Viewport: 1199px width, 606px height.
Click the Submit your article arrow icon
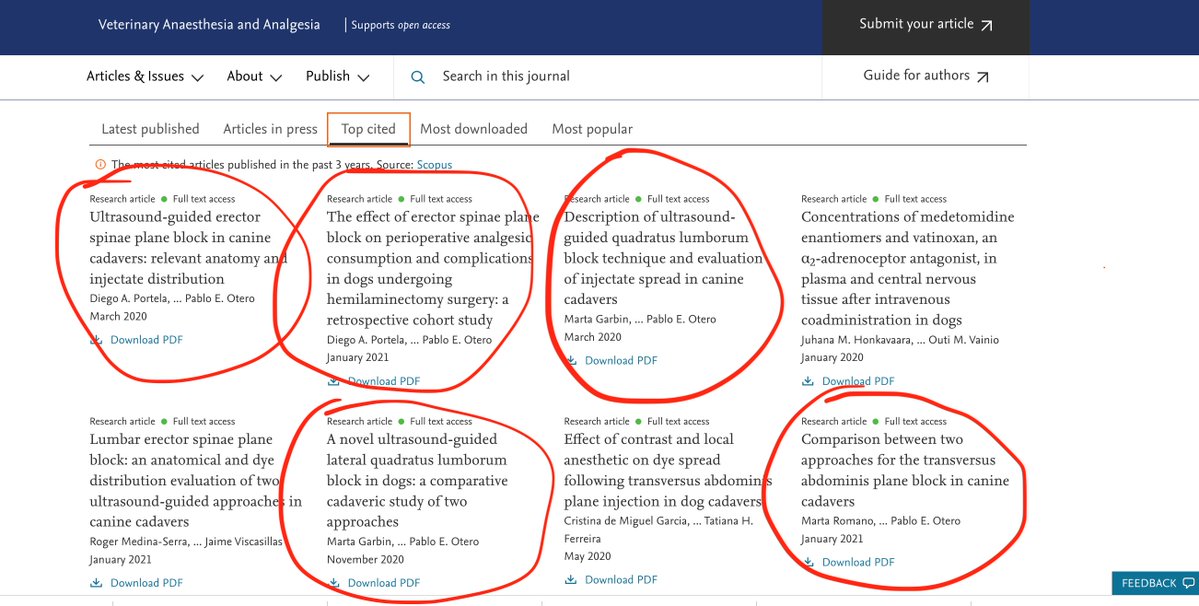986,25
